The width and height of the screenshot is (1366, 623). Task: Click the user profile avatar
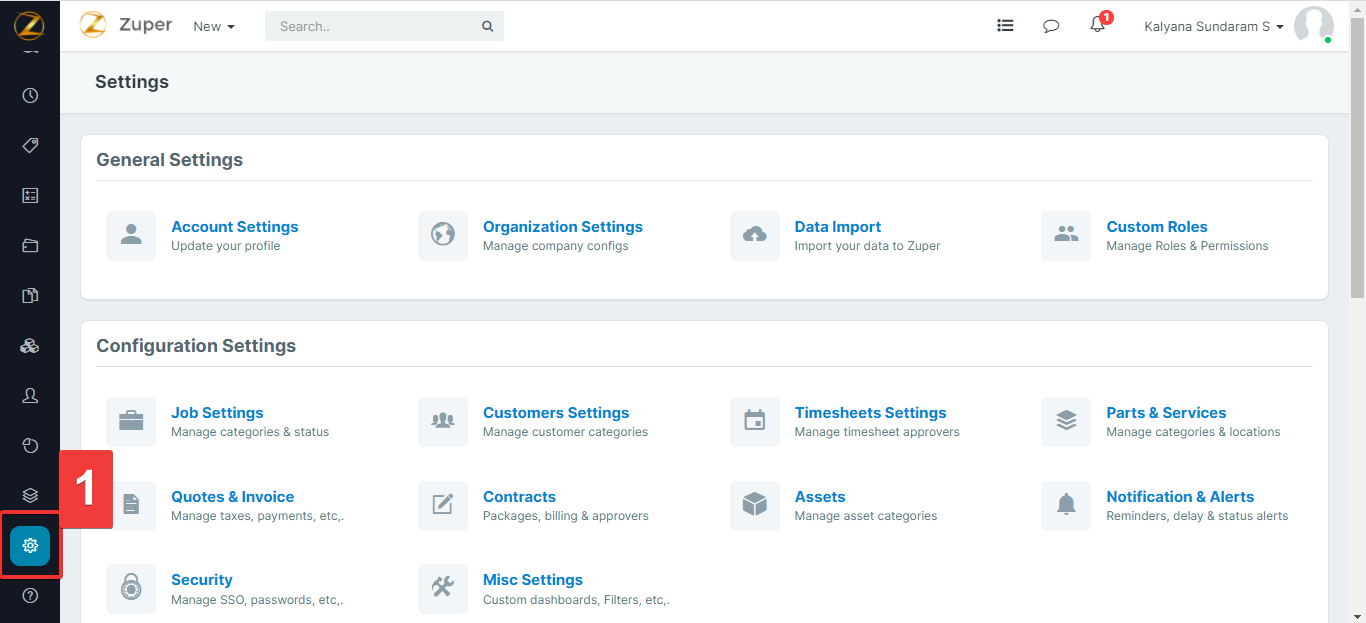tap(1313, 26)
